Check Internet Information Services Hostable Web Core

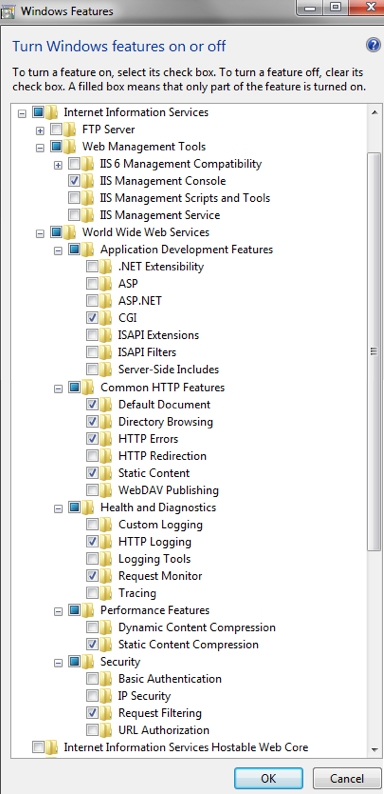(x=38, y=747)
